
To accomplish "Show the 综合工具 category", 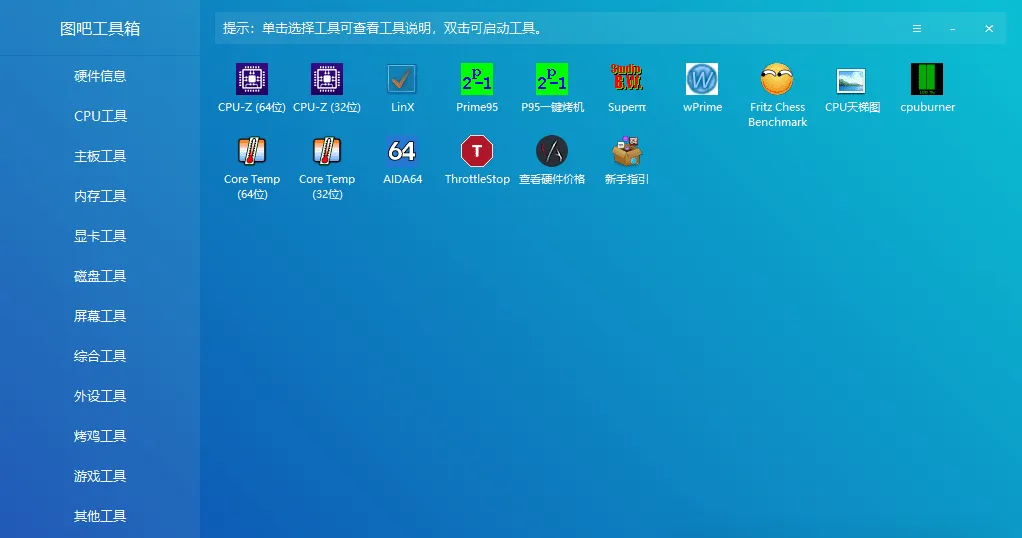I will tap(100, 356).
